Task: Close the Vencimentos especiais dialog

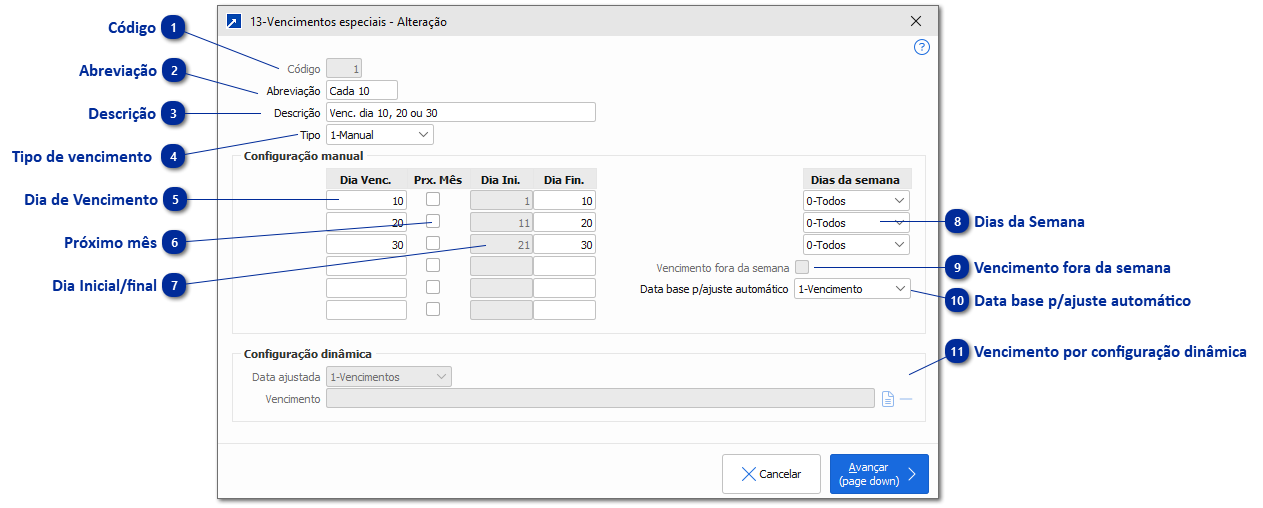Action: click(916, 21)
